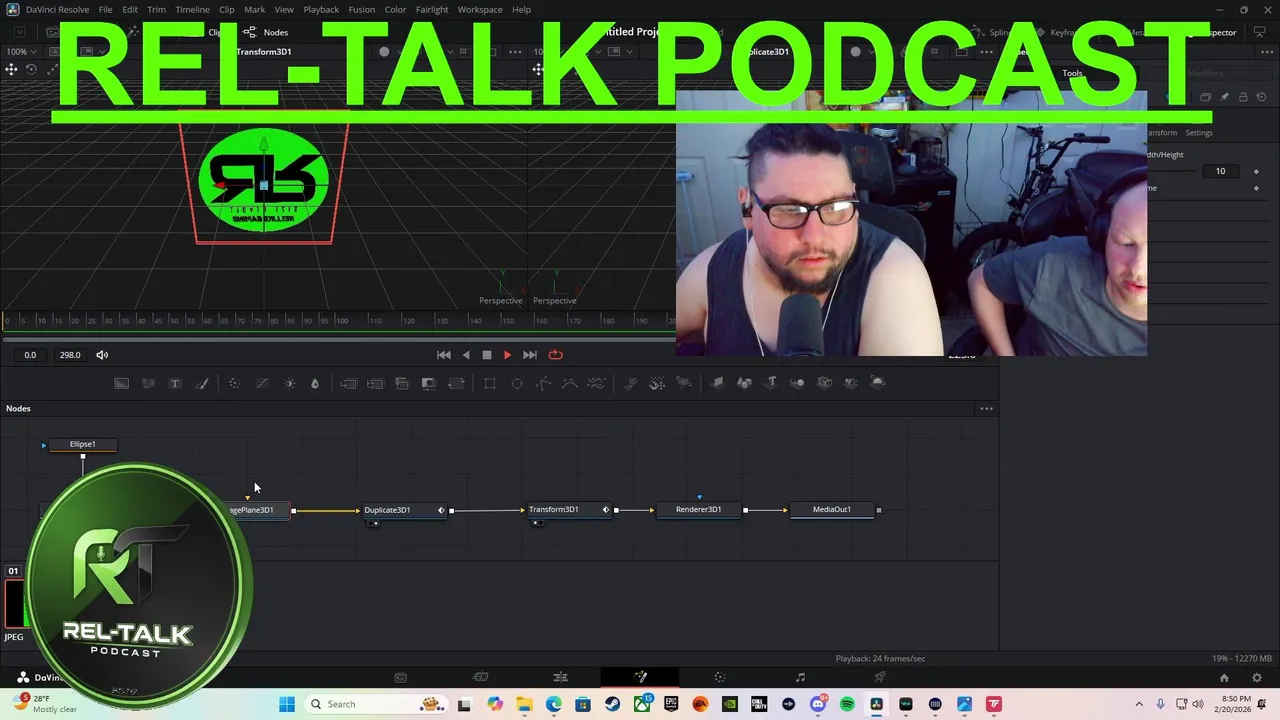
Task: Open Nodes panel options menu
Action: [x=987, y=409]
